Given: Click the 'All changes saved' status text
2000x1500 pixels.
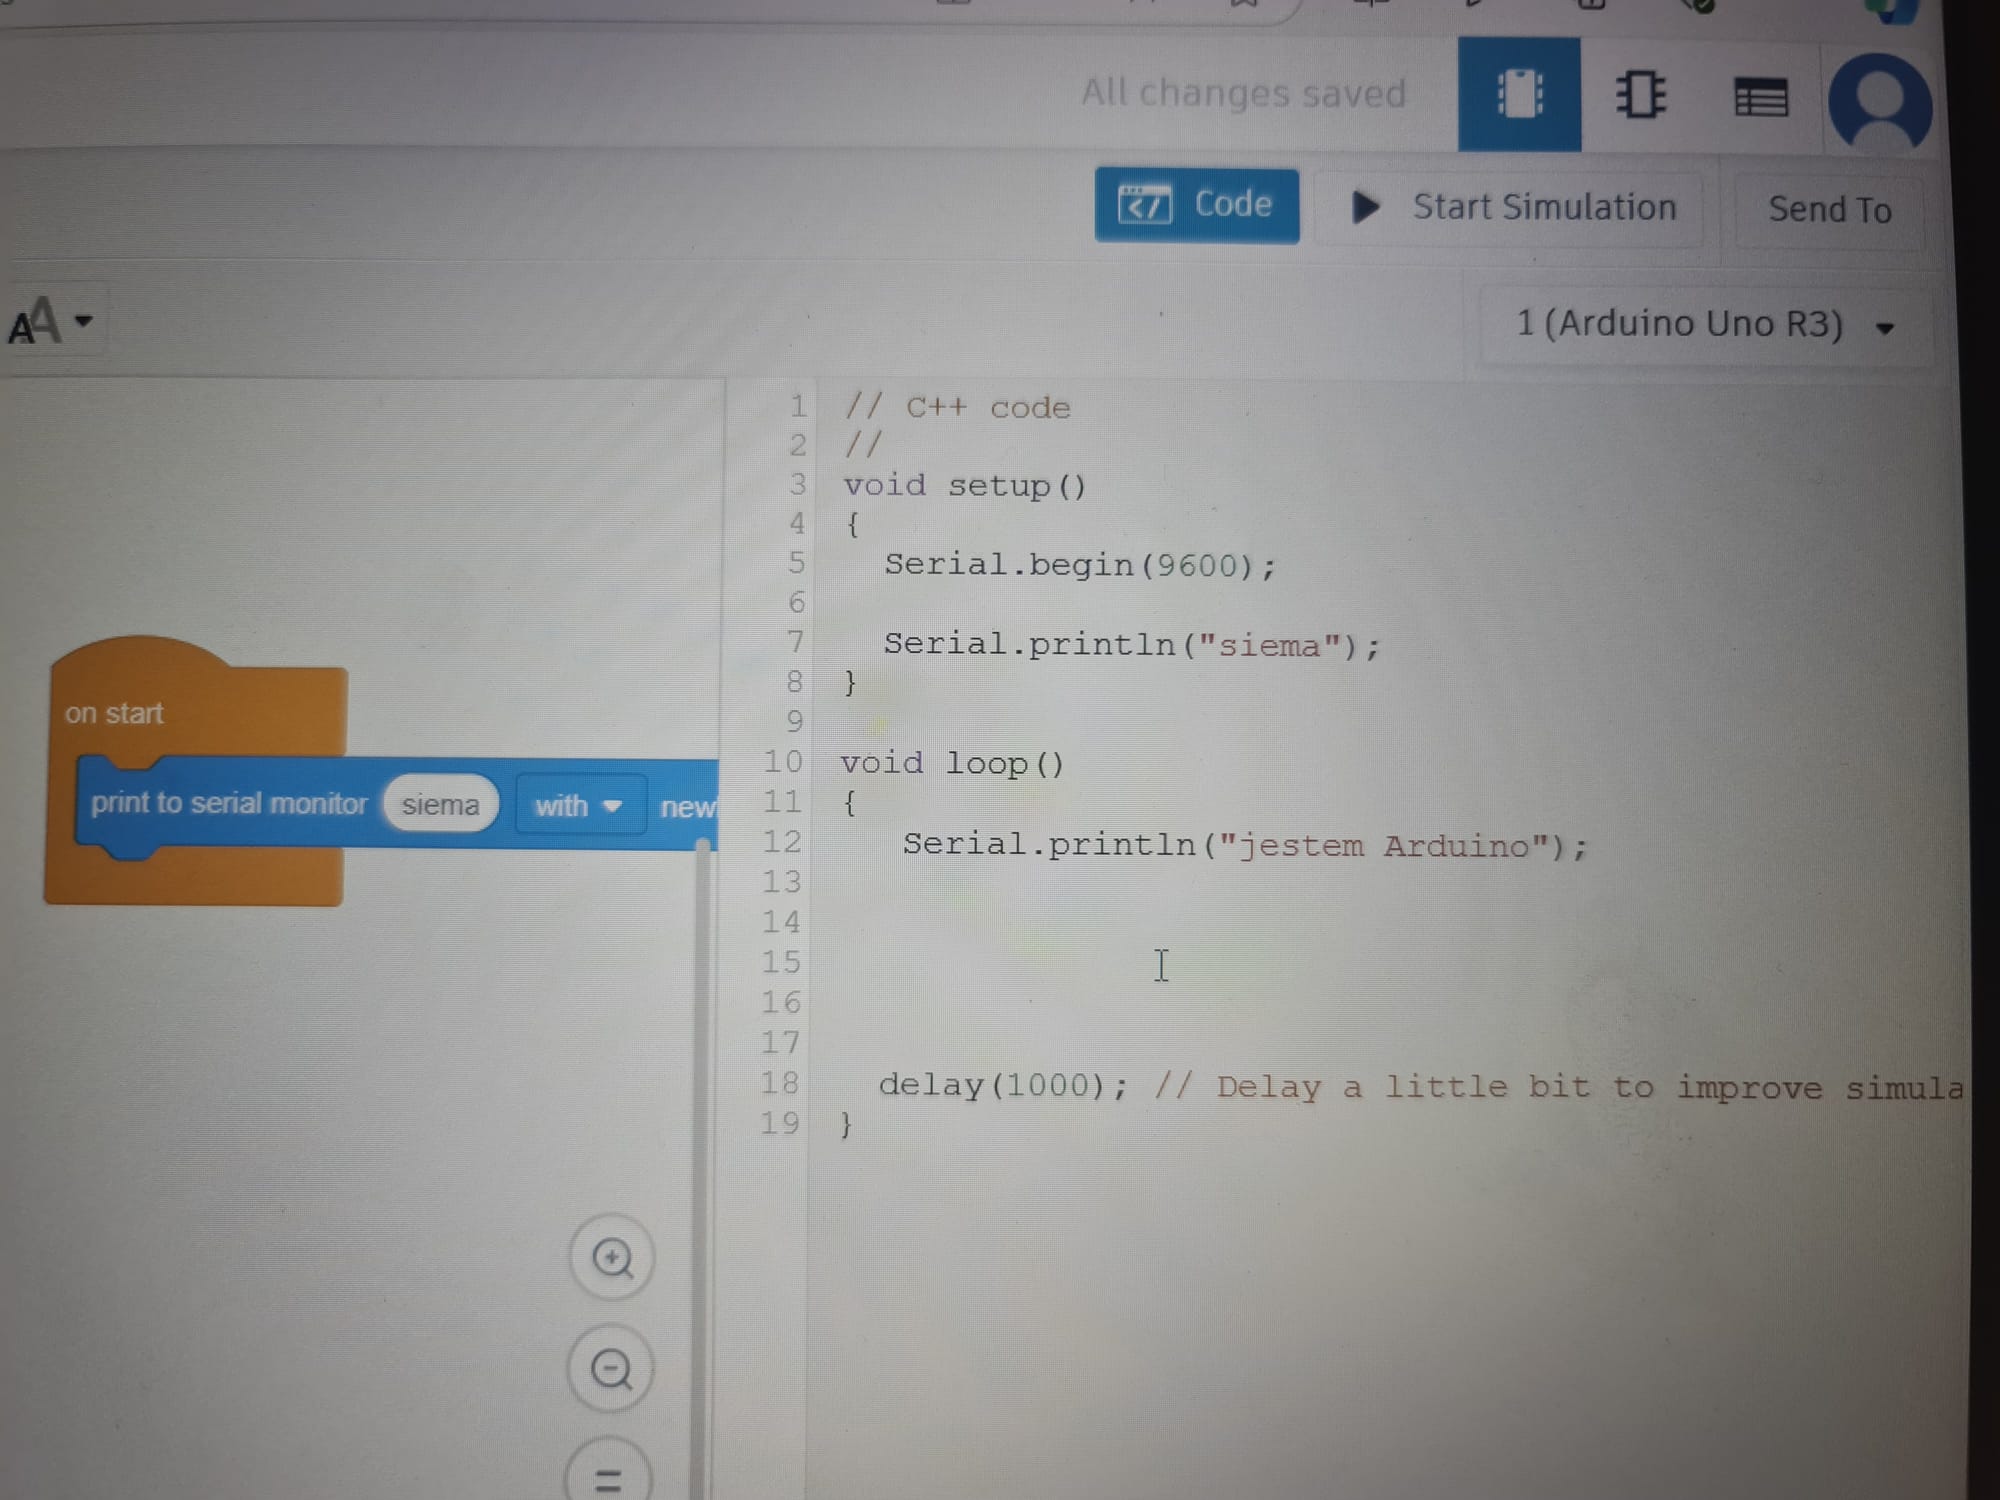Looking at the screenshot, I should coord(1243,93).
